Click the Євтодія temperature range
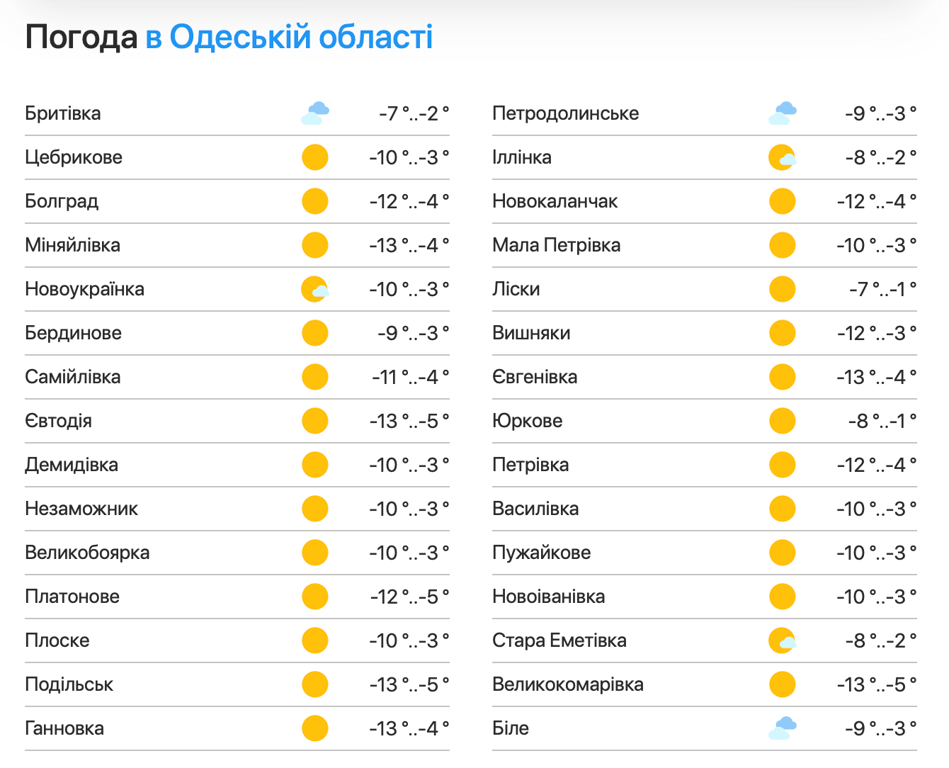Screen dimensions: 949x768 coord(409,421)
